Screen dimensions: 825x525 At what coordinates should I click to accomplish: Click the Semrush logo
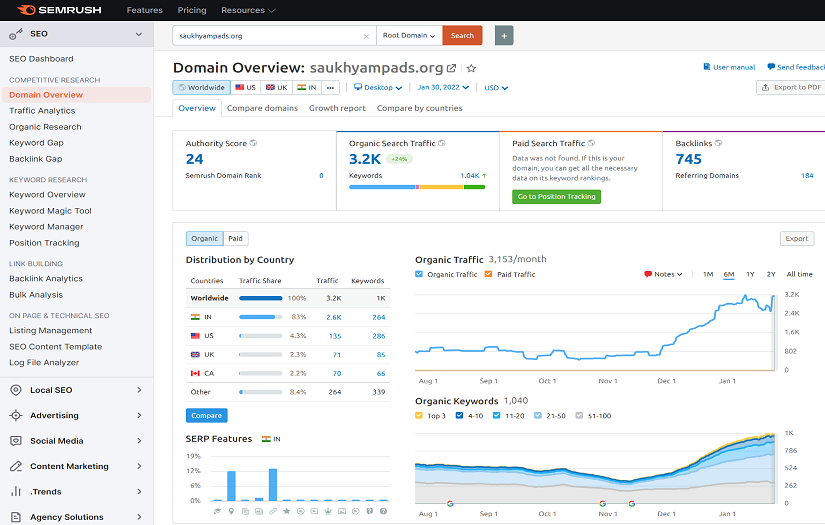point(59,10)
